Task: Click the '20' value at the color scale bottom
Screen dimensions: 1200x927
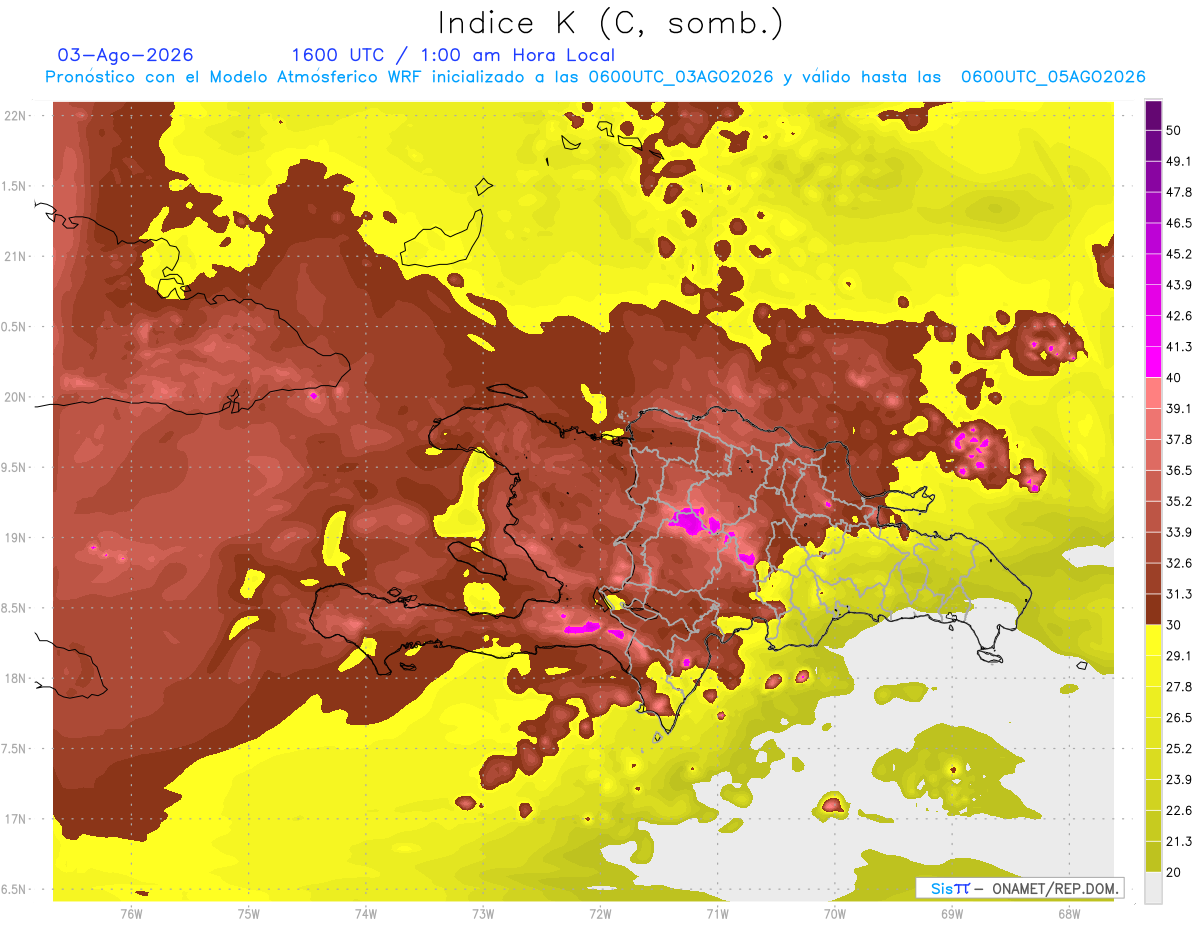Action: coord(1174,873)
